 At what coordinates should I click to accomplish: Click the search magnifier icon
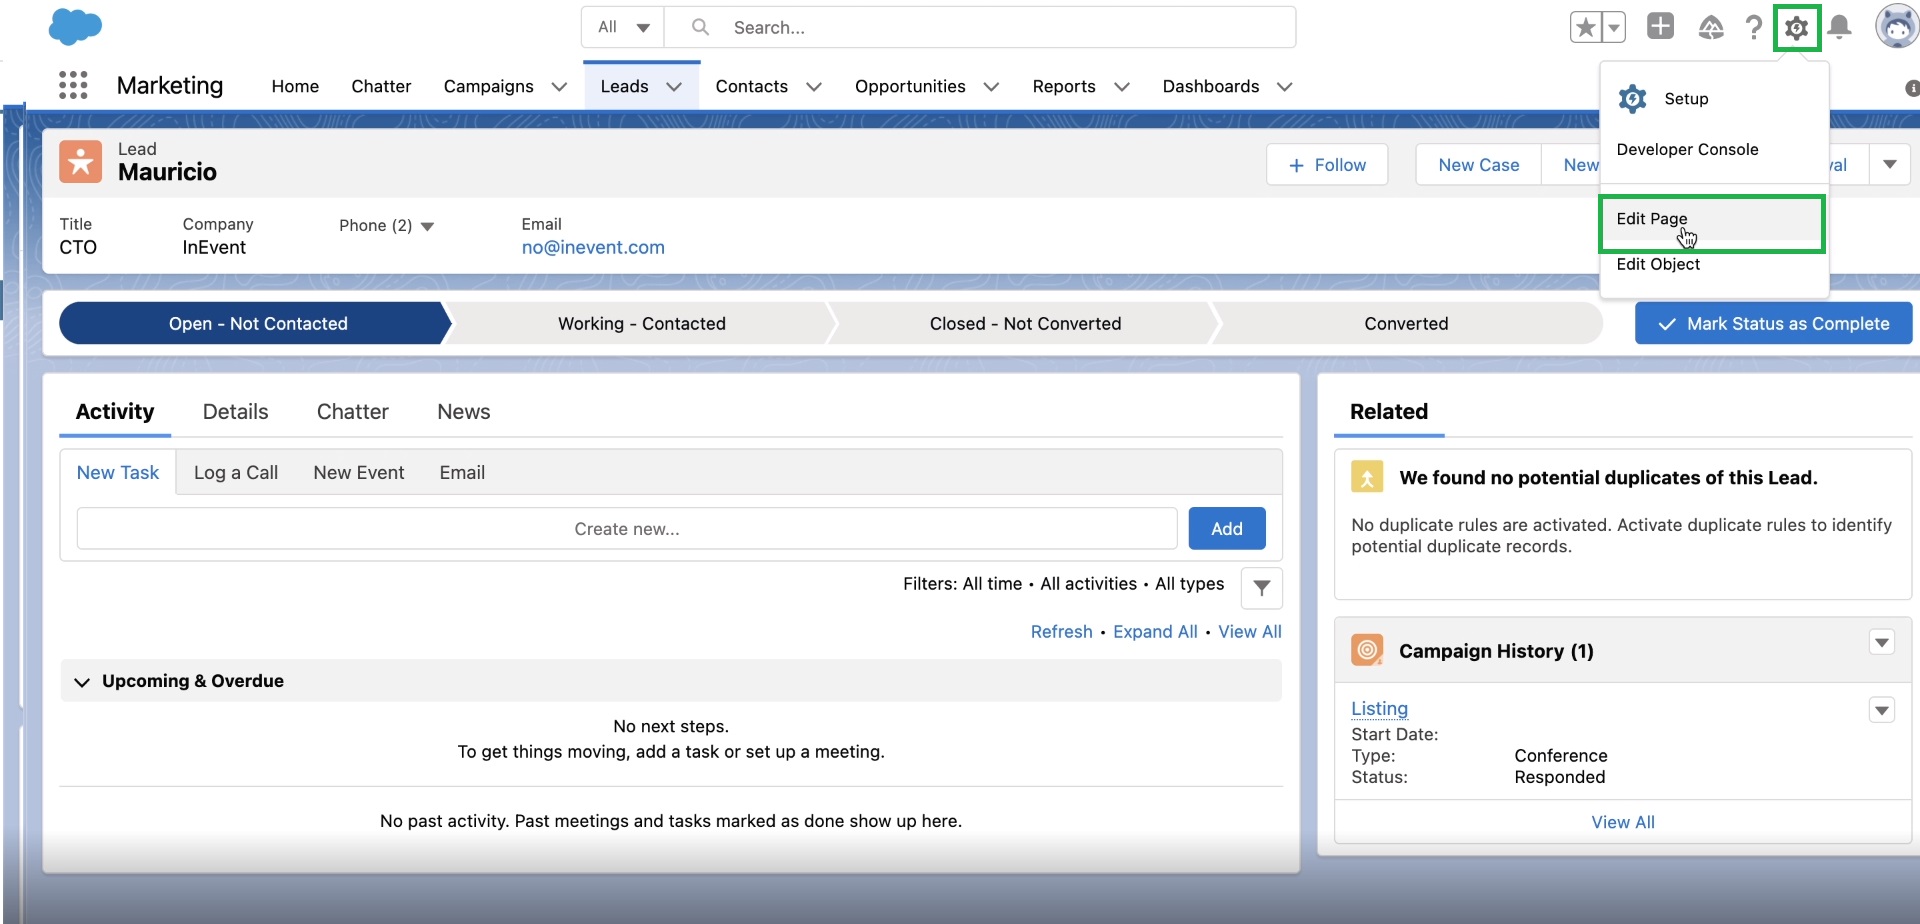pyautogui.click(x=700, y=27)
